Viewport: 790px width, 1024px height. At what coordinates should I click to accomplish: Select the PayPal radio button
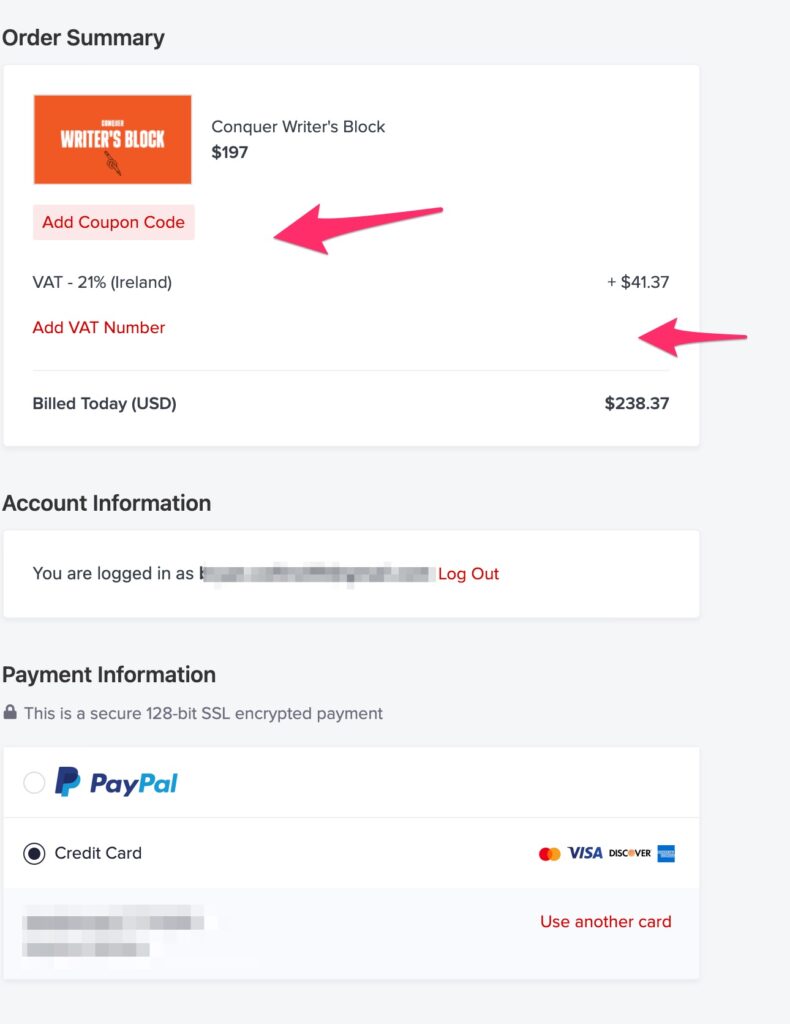click(34, 782)
